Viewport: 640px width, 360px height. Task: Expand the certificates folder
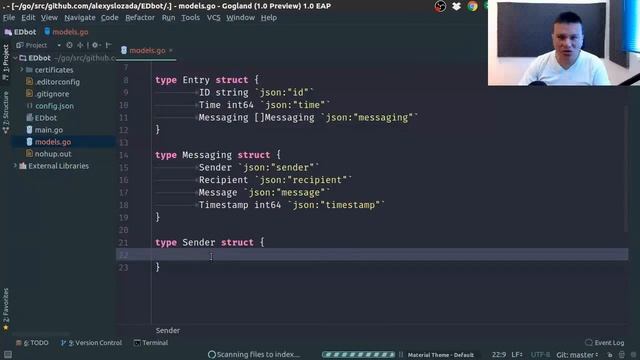22,70
